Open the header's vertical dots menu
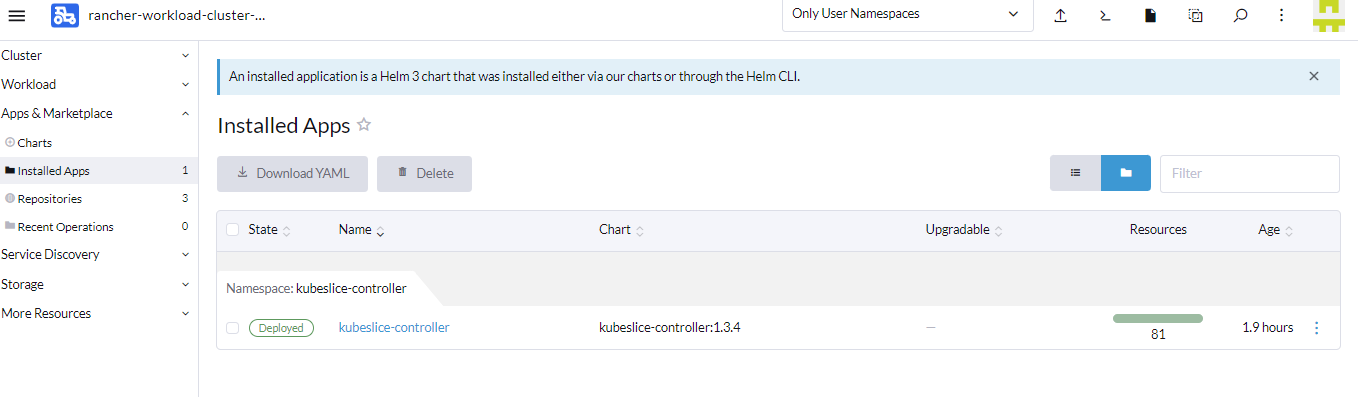Screen dimensions: 1358x397 click(x=1282, y=15)
